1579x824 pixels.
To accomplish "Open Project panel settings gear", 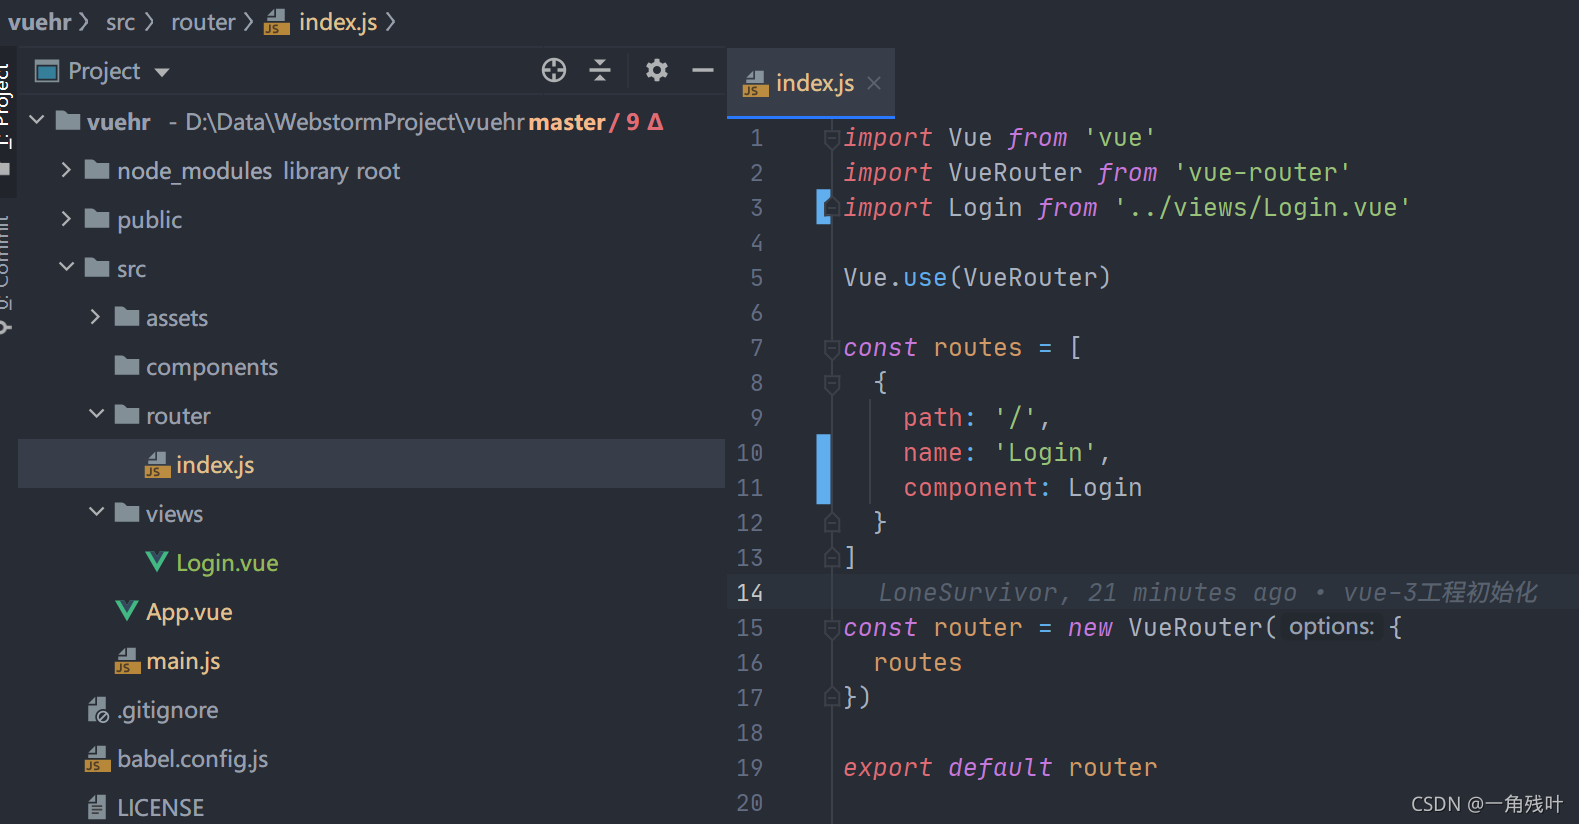I will coord(656,70).
